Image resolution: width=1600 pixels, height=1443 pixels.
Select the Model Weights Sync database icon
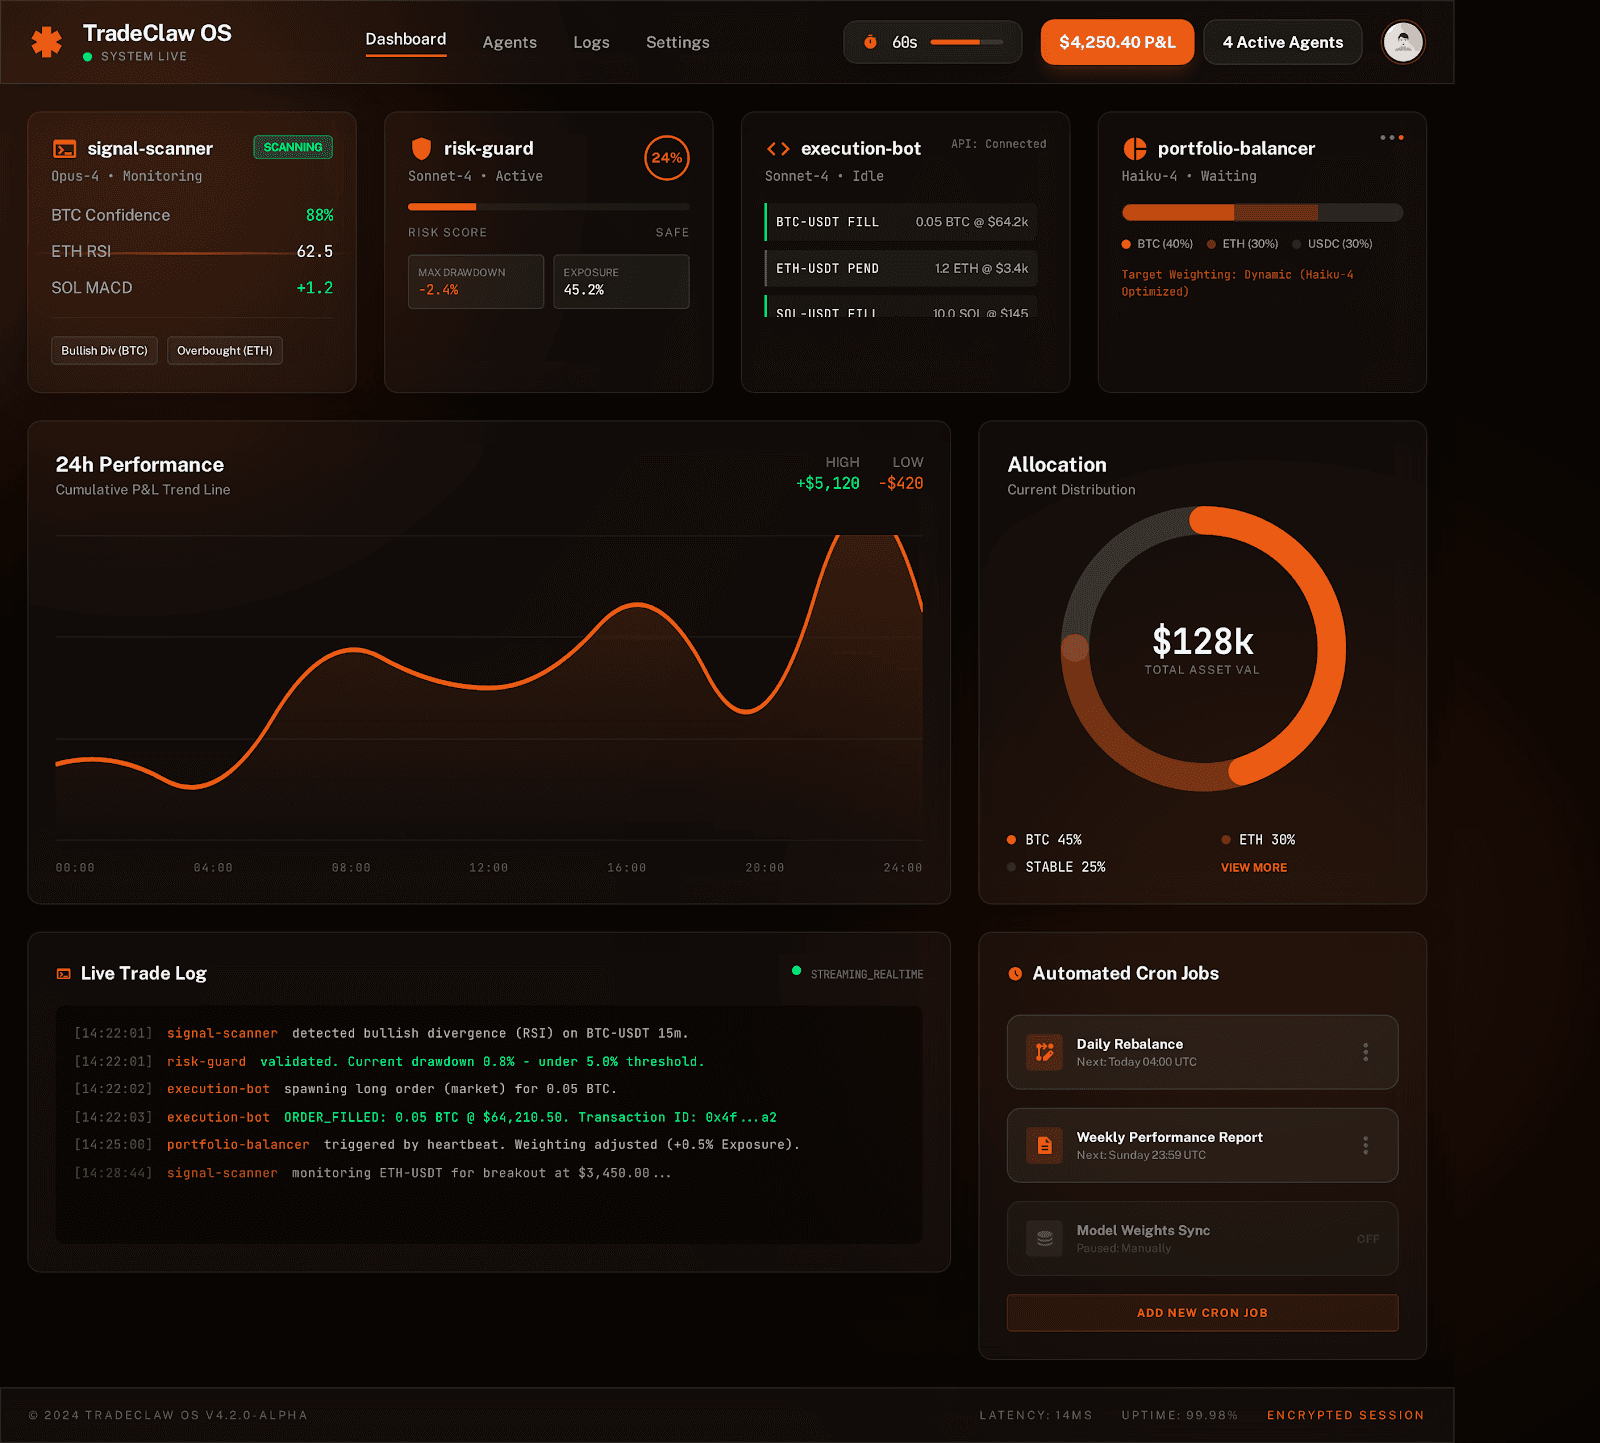1044,1239
